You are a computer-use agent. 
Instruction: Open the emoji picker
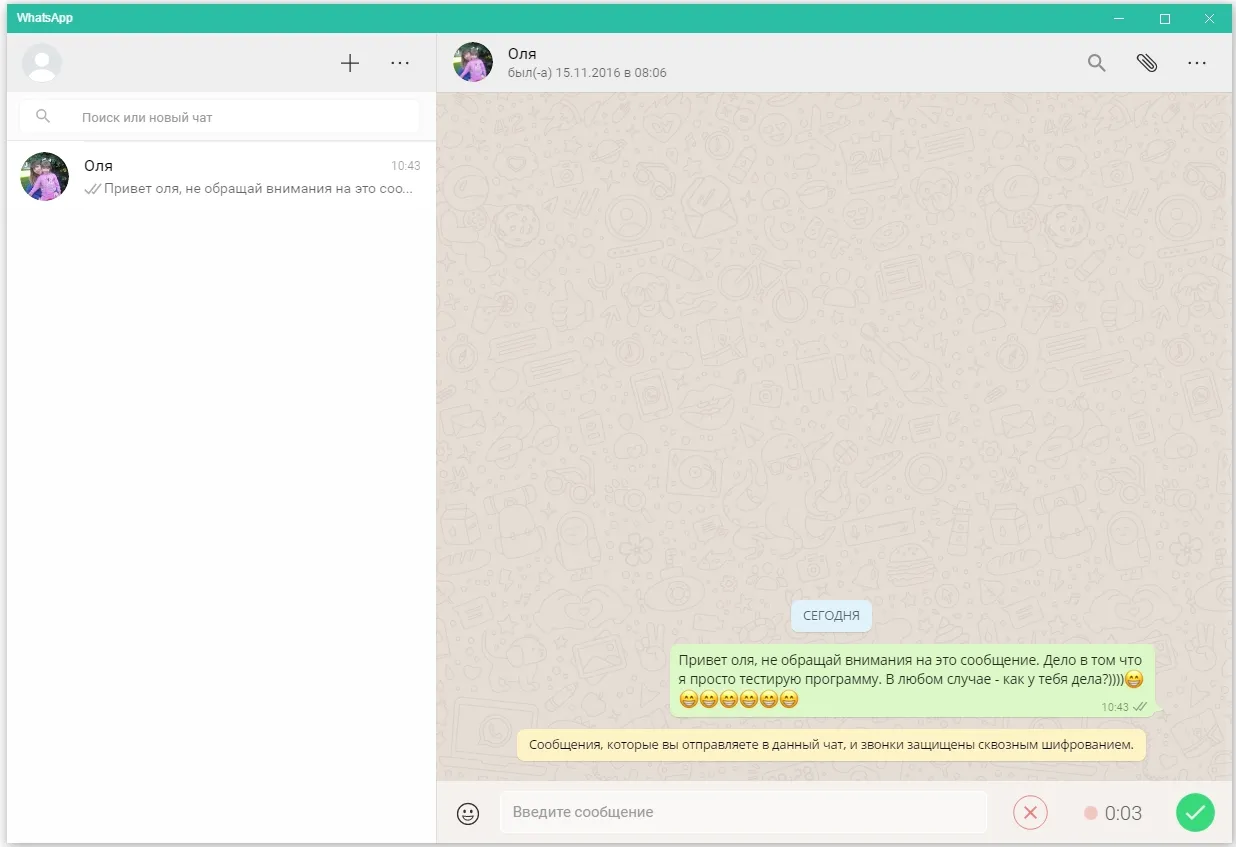[x=468, y=813]
